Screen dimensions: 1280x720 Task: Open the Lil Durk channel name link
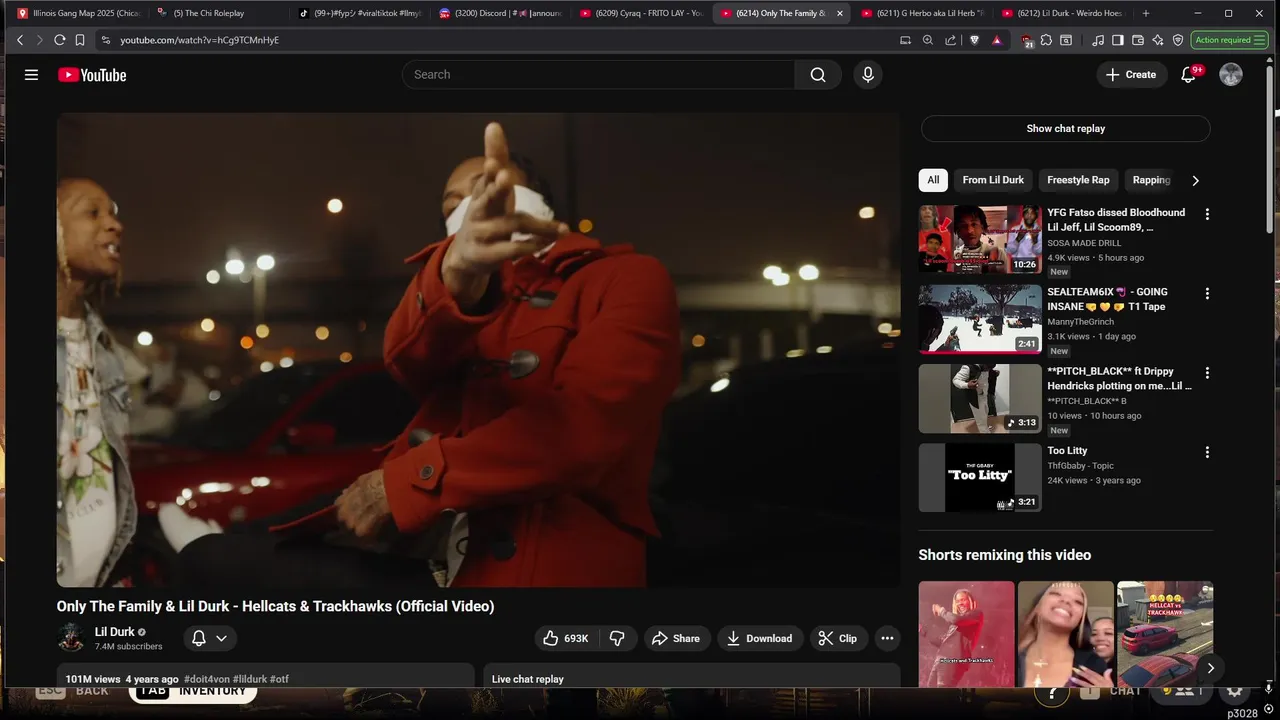(x=115, y=632)
